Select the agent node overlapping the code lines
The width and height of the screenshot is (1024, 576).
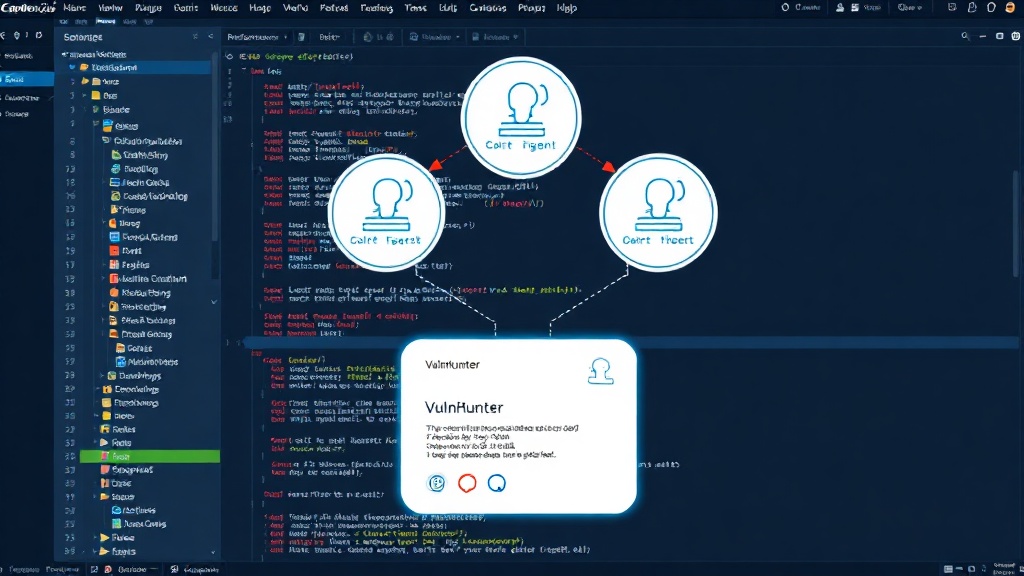pyautogui.click(x=387, y=213)
